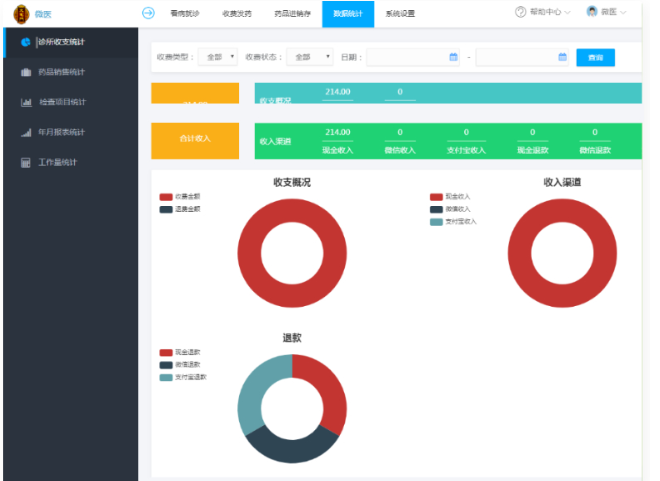Viewport: 660px width, 481px height.
Task: Click the circled arrow collapse icon
Action: tap(149, 13)
